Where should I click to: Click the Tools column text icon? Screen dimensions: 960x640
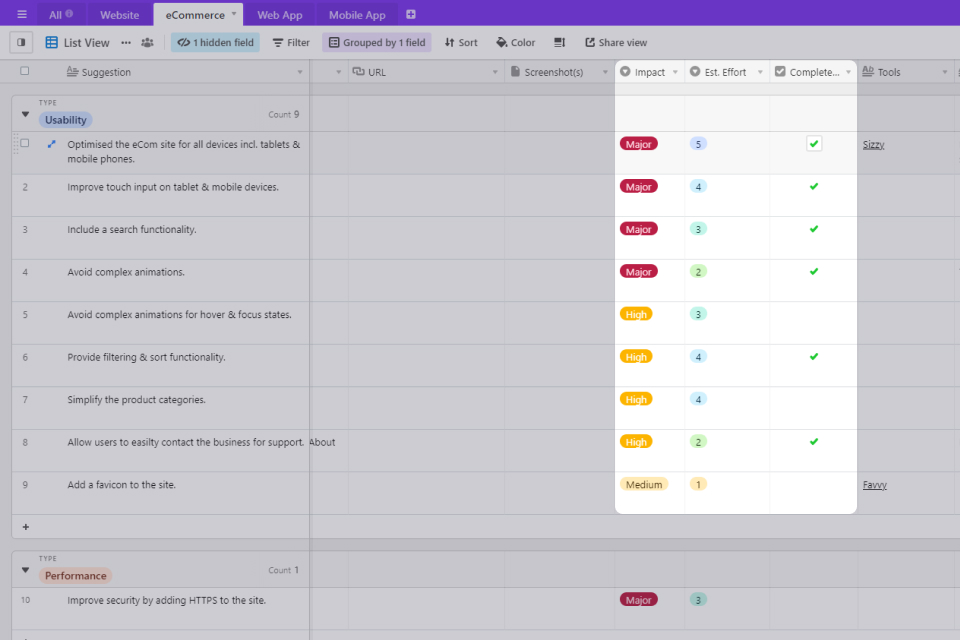coord(868,71)
